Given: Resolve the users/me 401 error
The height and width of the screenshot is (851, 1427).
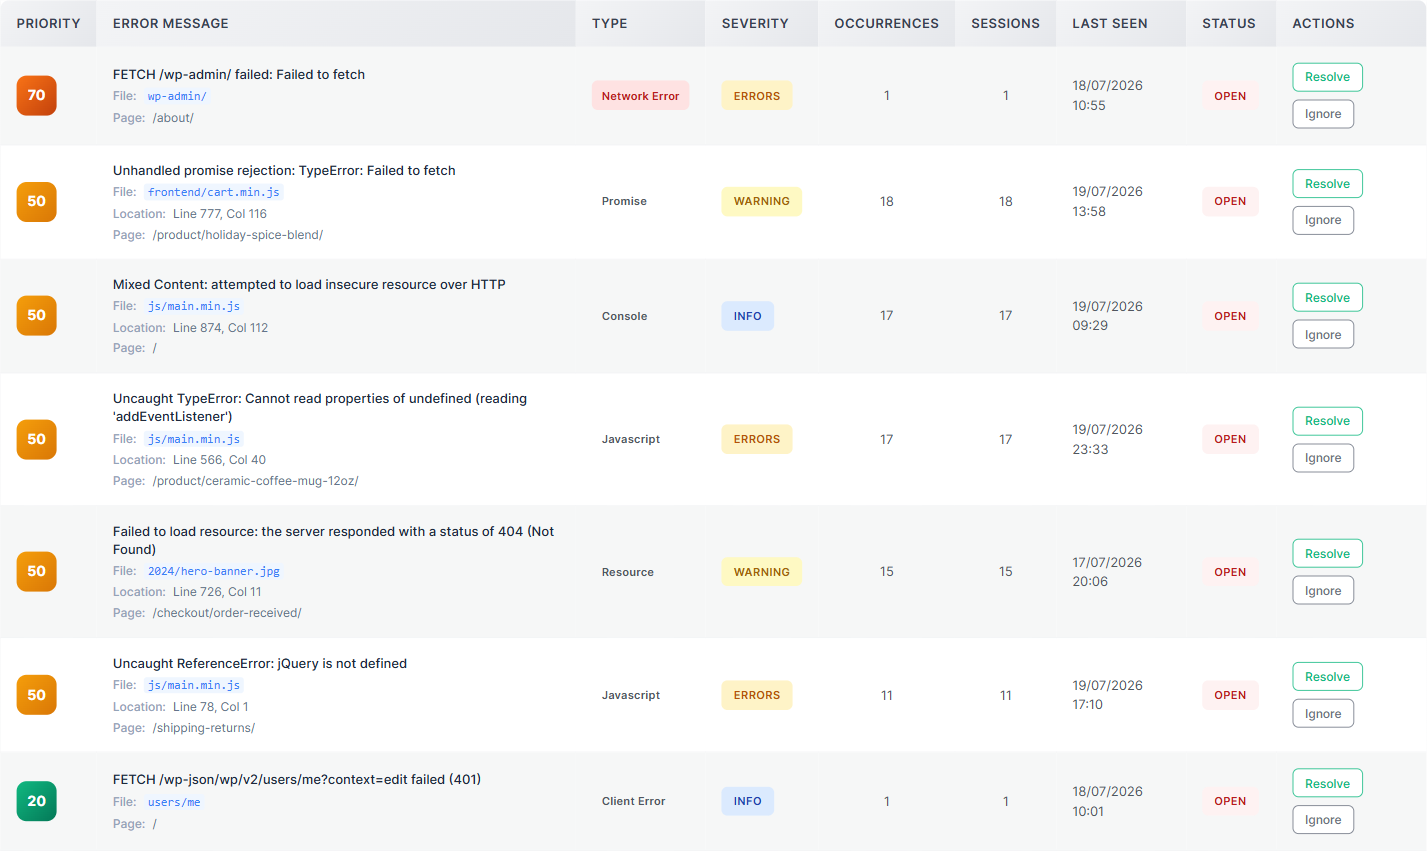Looking at the screenshot, I should pos(1327,784).
